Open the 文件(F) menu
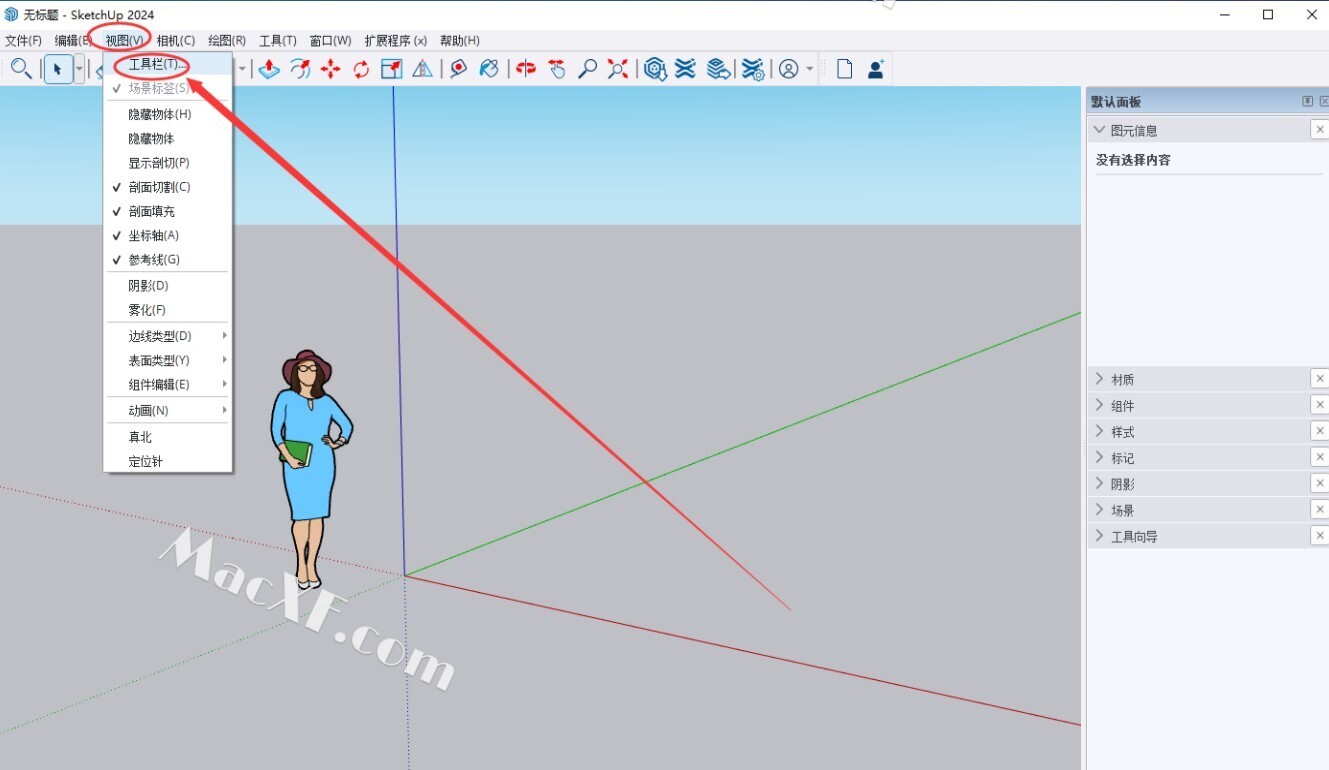Viewport: 1329px width, 770px height. (x=23, y=41)
